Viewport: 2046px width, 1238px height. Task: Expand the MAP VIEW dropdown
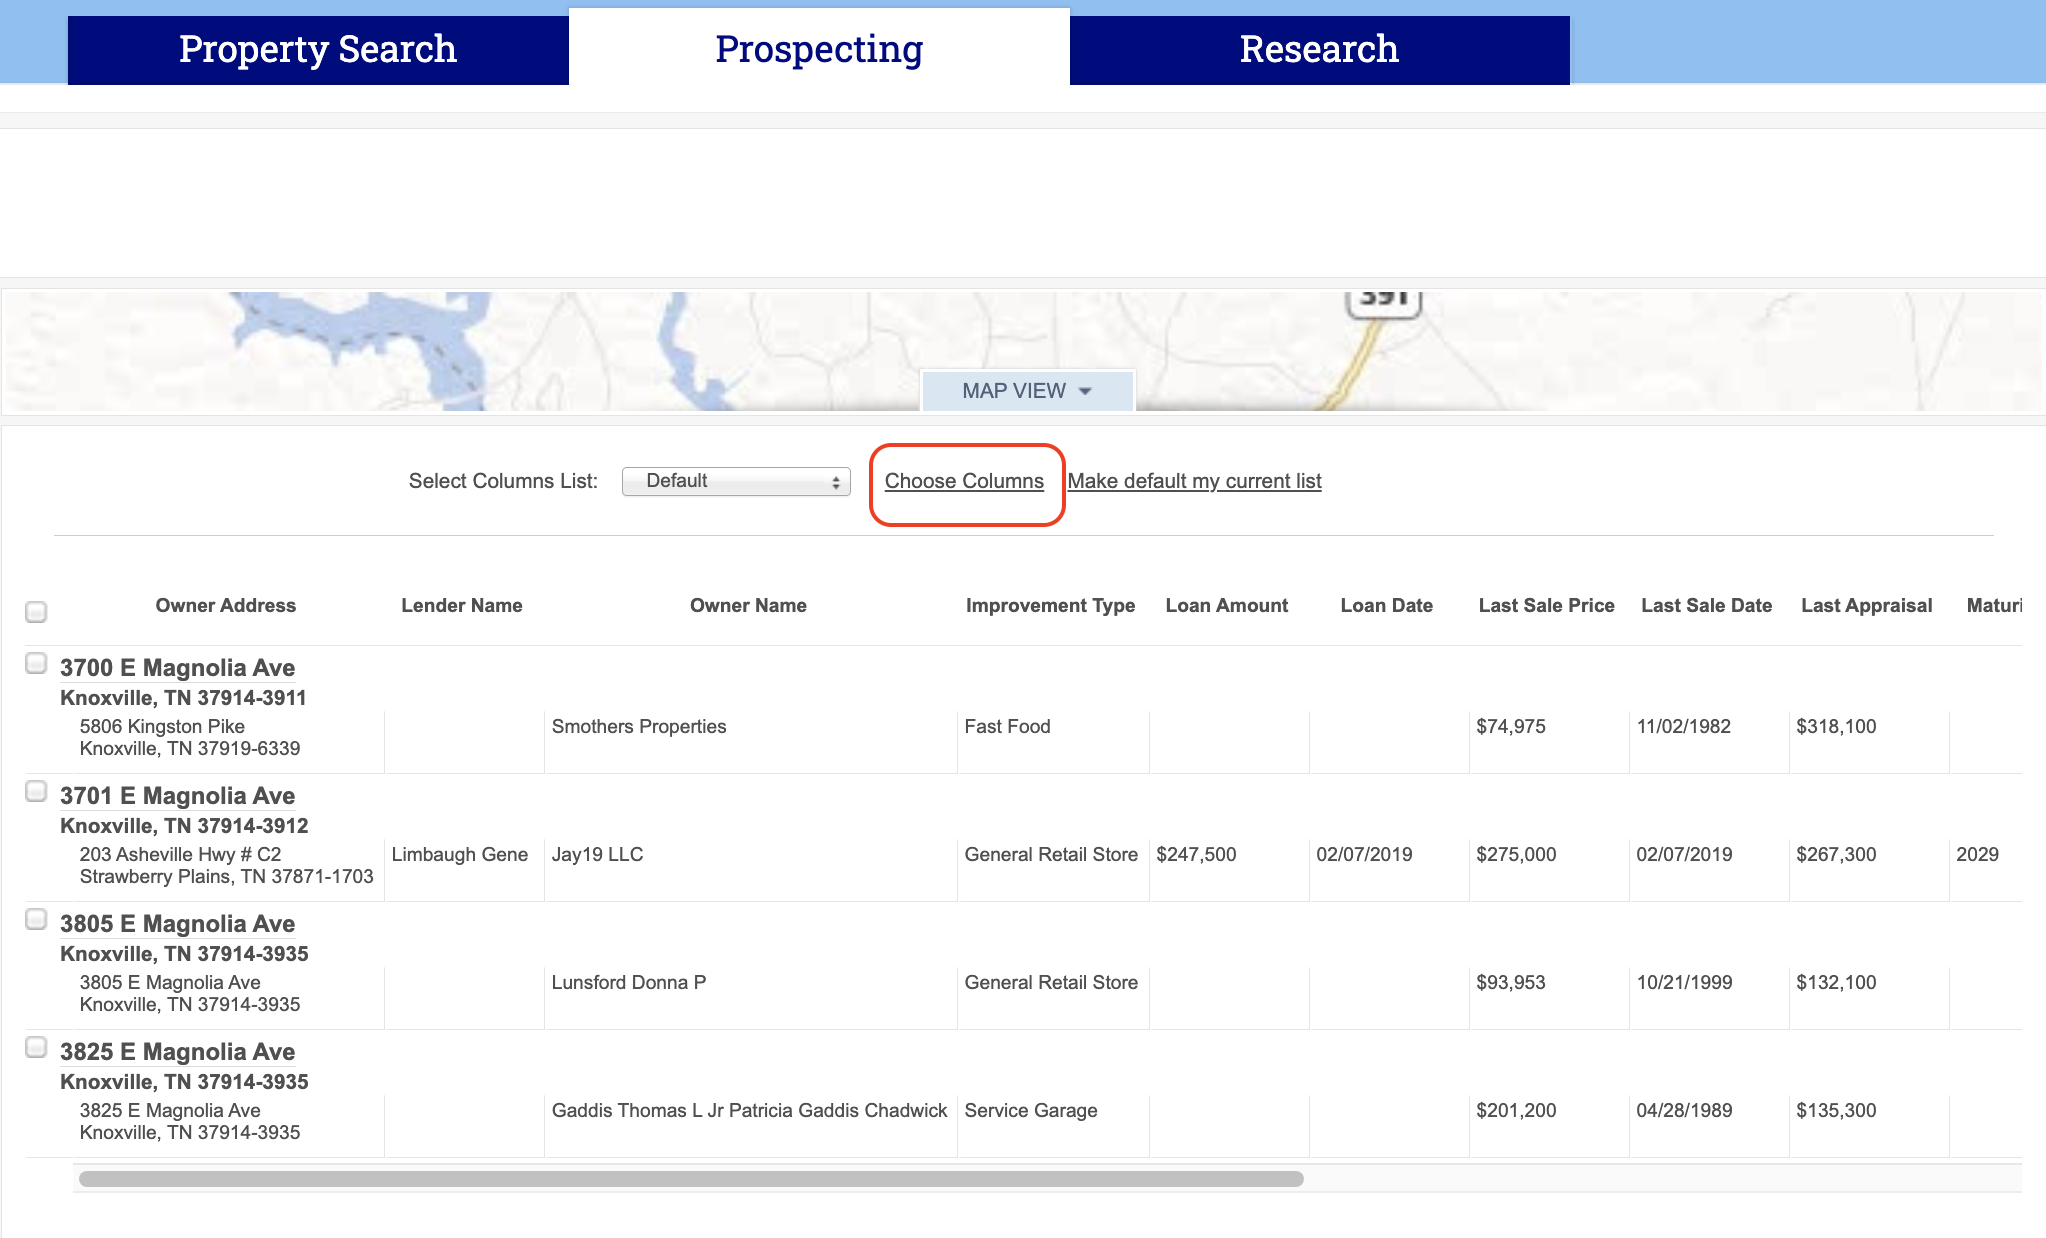[1027, 391]
